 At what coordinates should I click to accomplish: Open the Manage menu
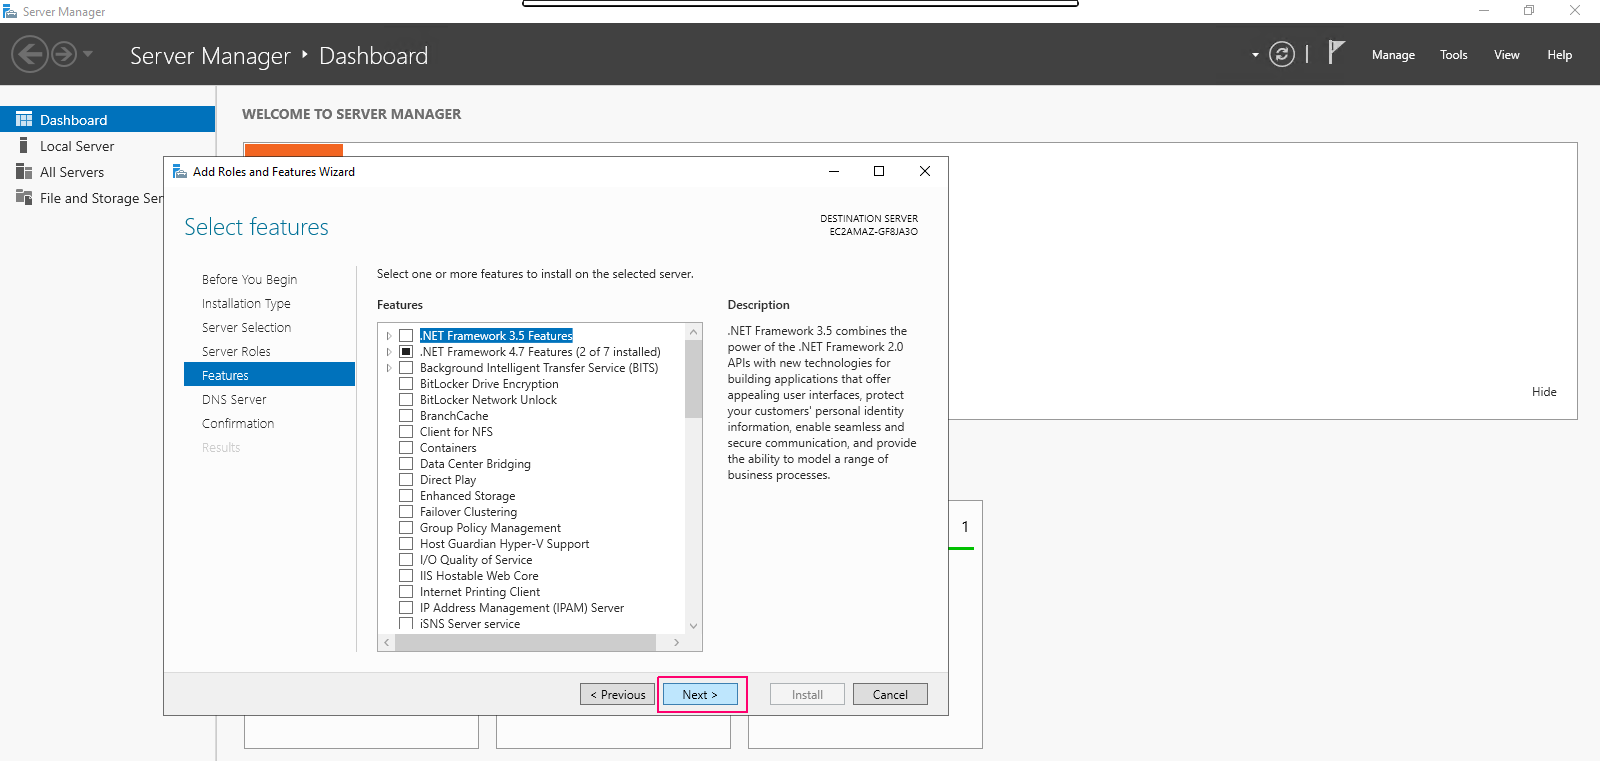[x=1393, y=55]
